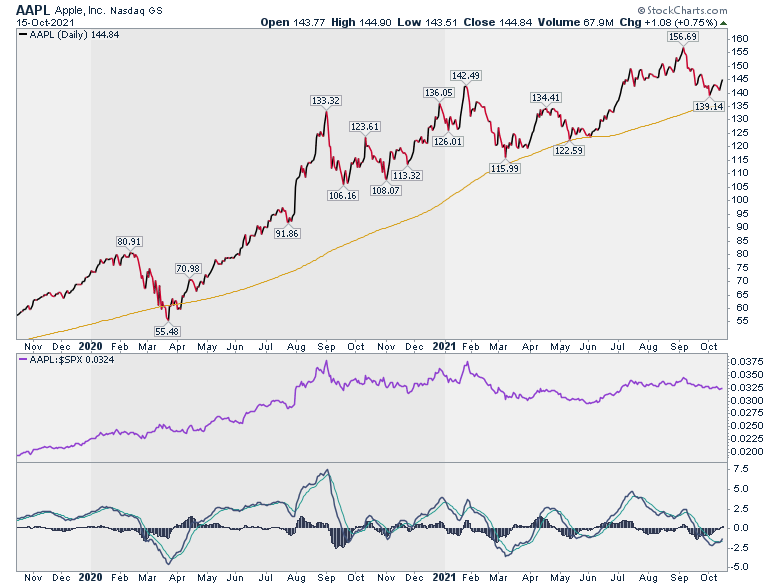Click the 136.05 price label
This screenshot has height=586, width=780.
[x=439, y=93]
